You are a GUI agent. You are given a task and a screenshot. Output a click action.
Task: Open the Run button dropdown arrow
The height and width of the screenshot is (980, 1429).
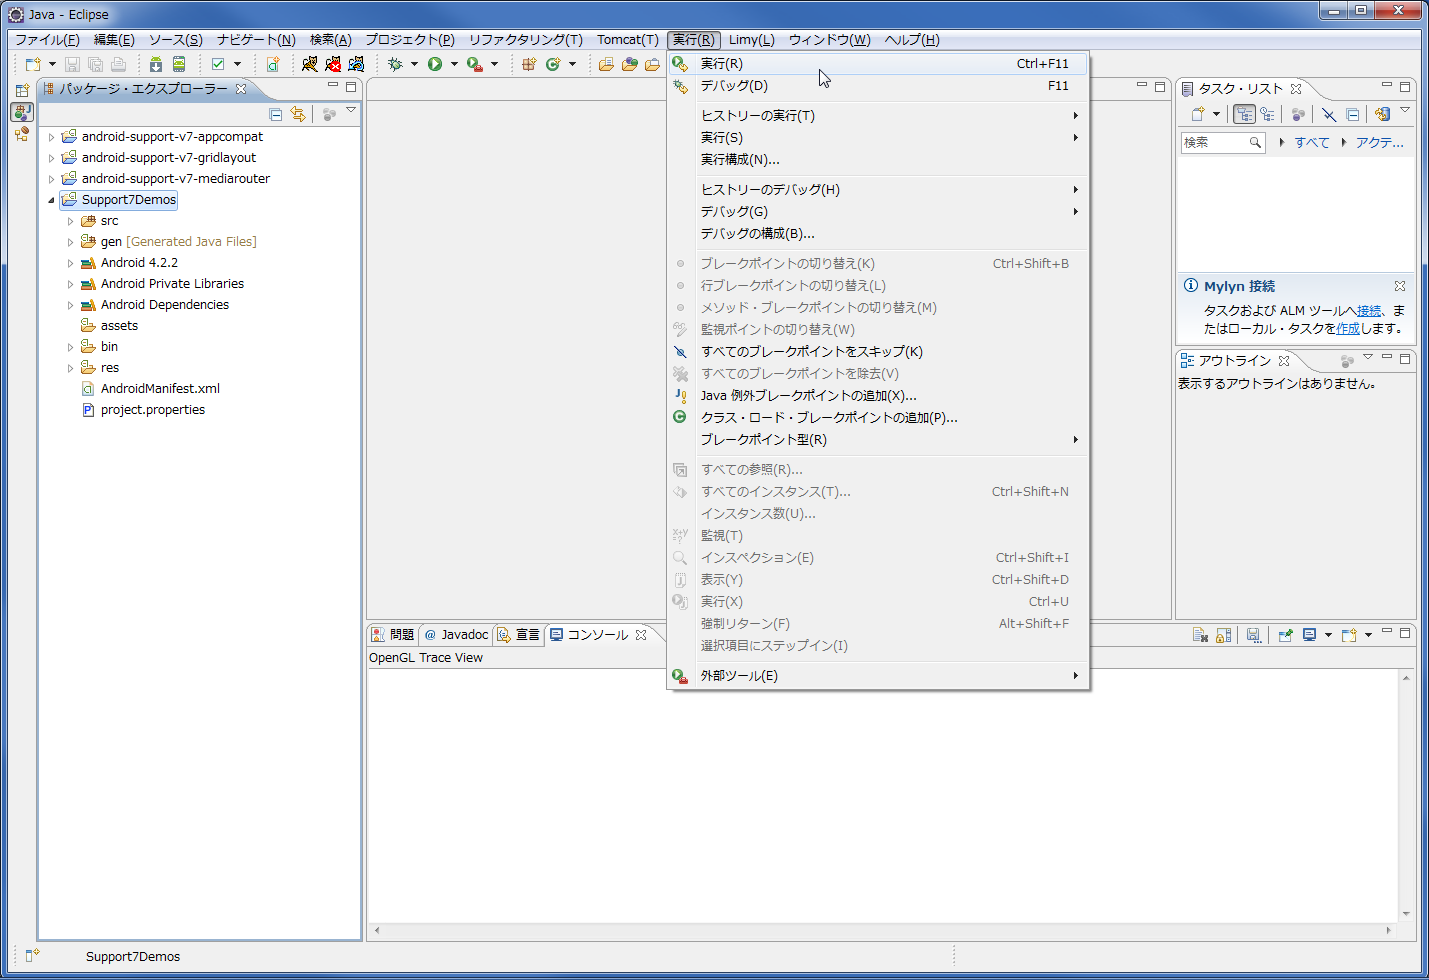[454, 64]
